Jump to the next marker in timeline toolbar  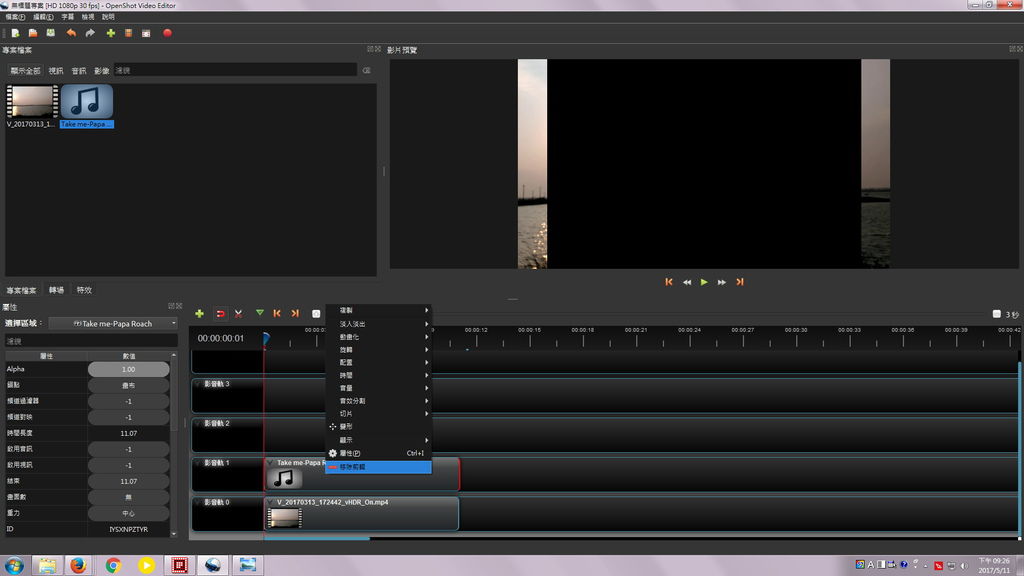(x=295, y=313)
